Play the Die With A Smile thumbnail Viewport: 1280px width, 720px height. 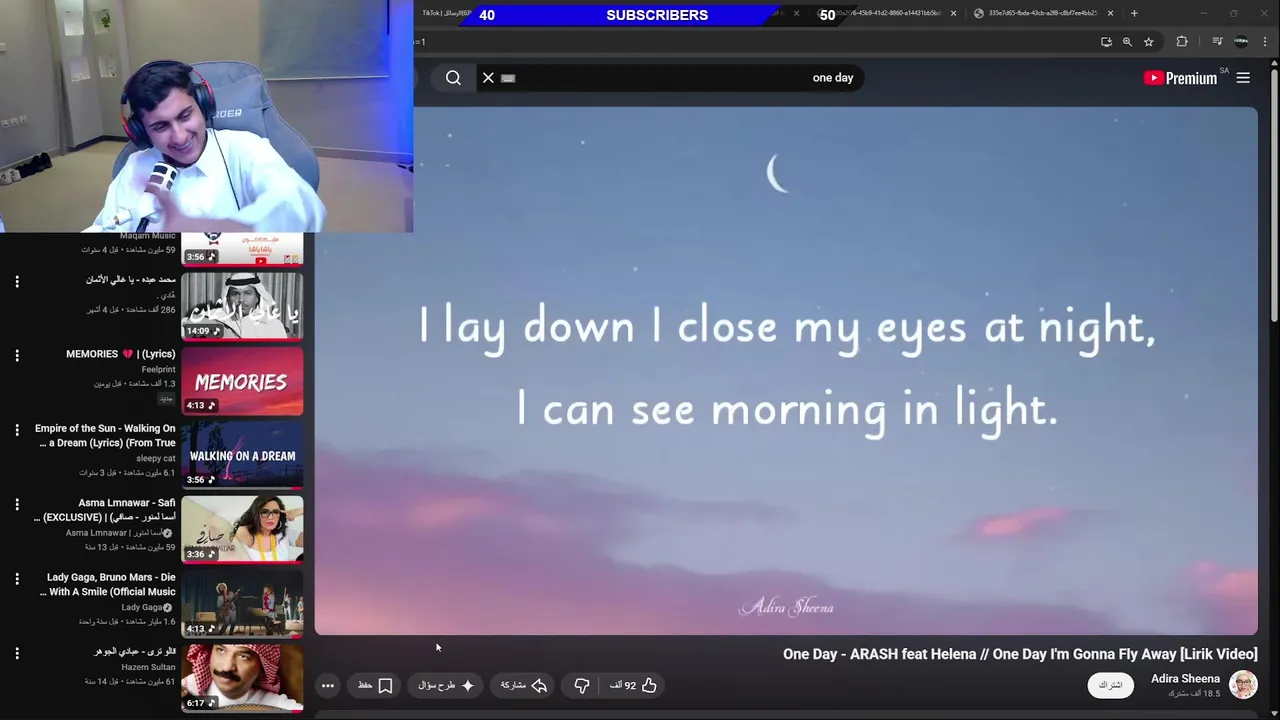242,603
